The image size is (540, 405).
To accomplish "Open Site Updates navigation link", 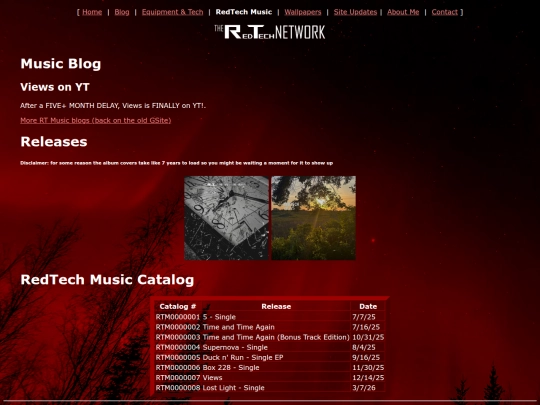I will click(x=355, y=12).
